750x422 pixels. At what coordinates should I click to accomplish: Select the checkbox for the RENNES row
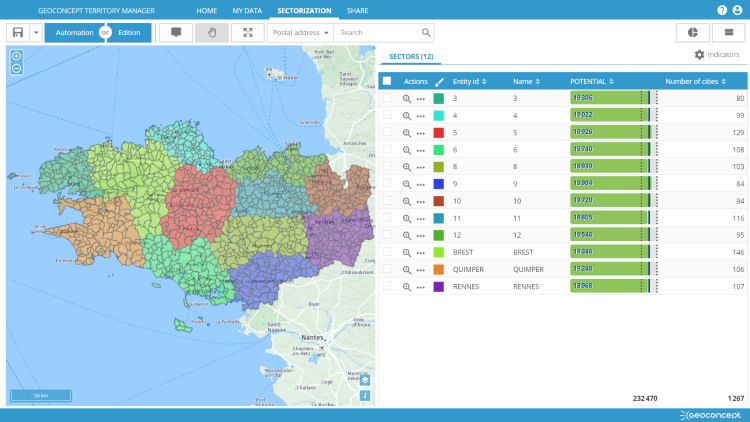click(x=387, y=287)
